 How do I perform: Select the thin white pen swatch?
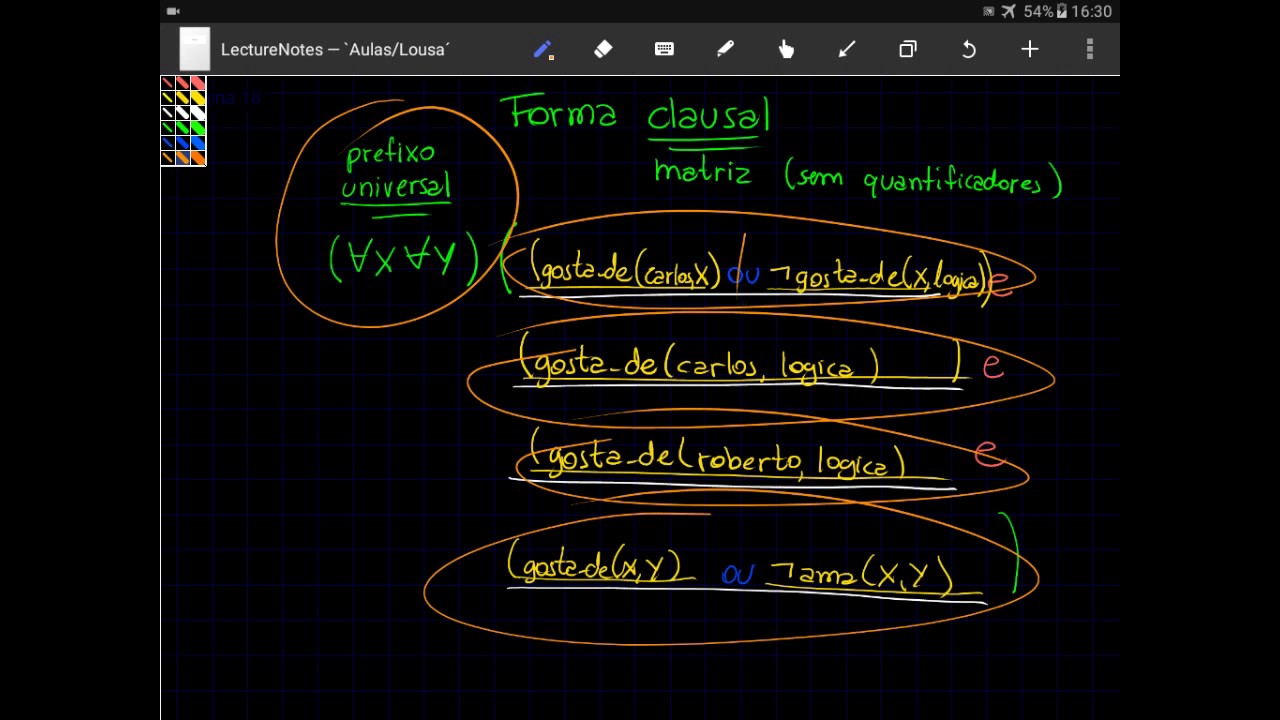click(168, 113)
